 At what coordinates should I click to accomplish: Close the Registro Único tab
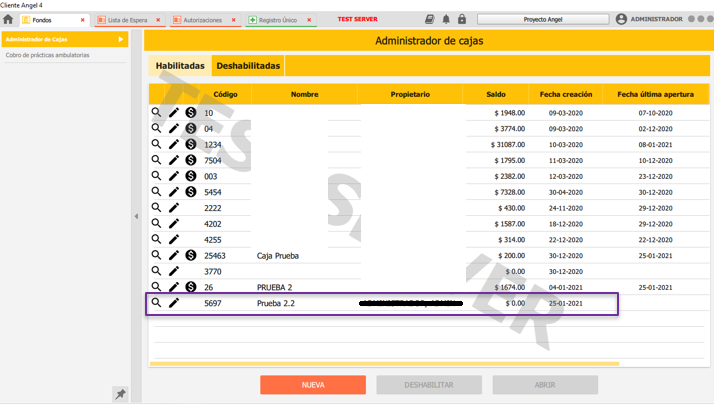click(x=309, y=20)
